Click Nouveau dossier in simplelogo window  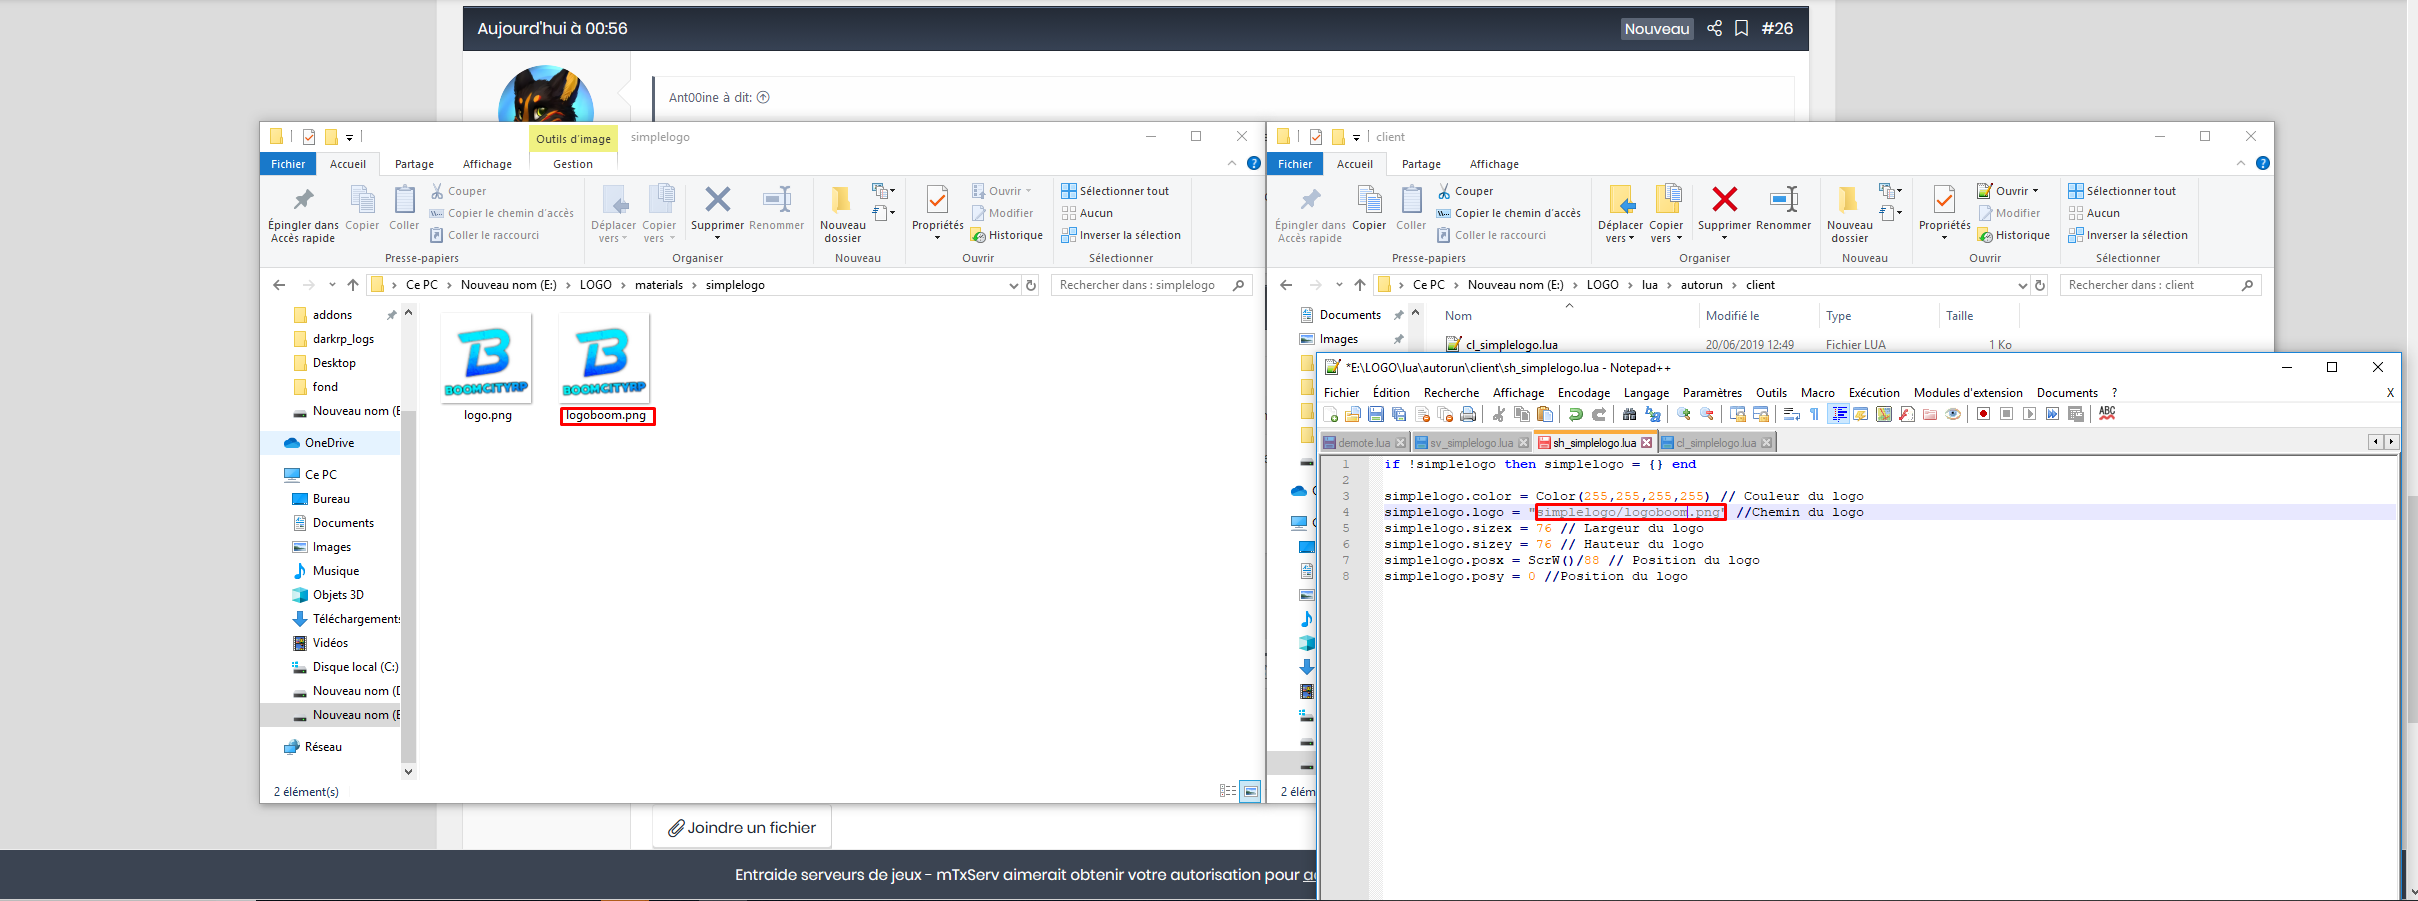click(842, 214)
